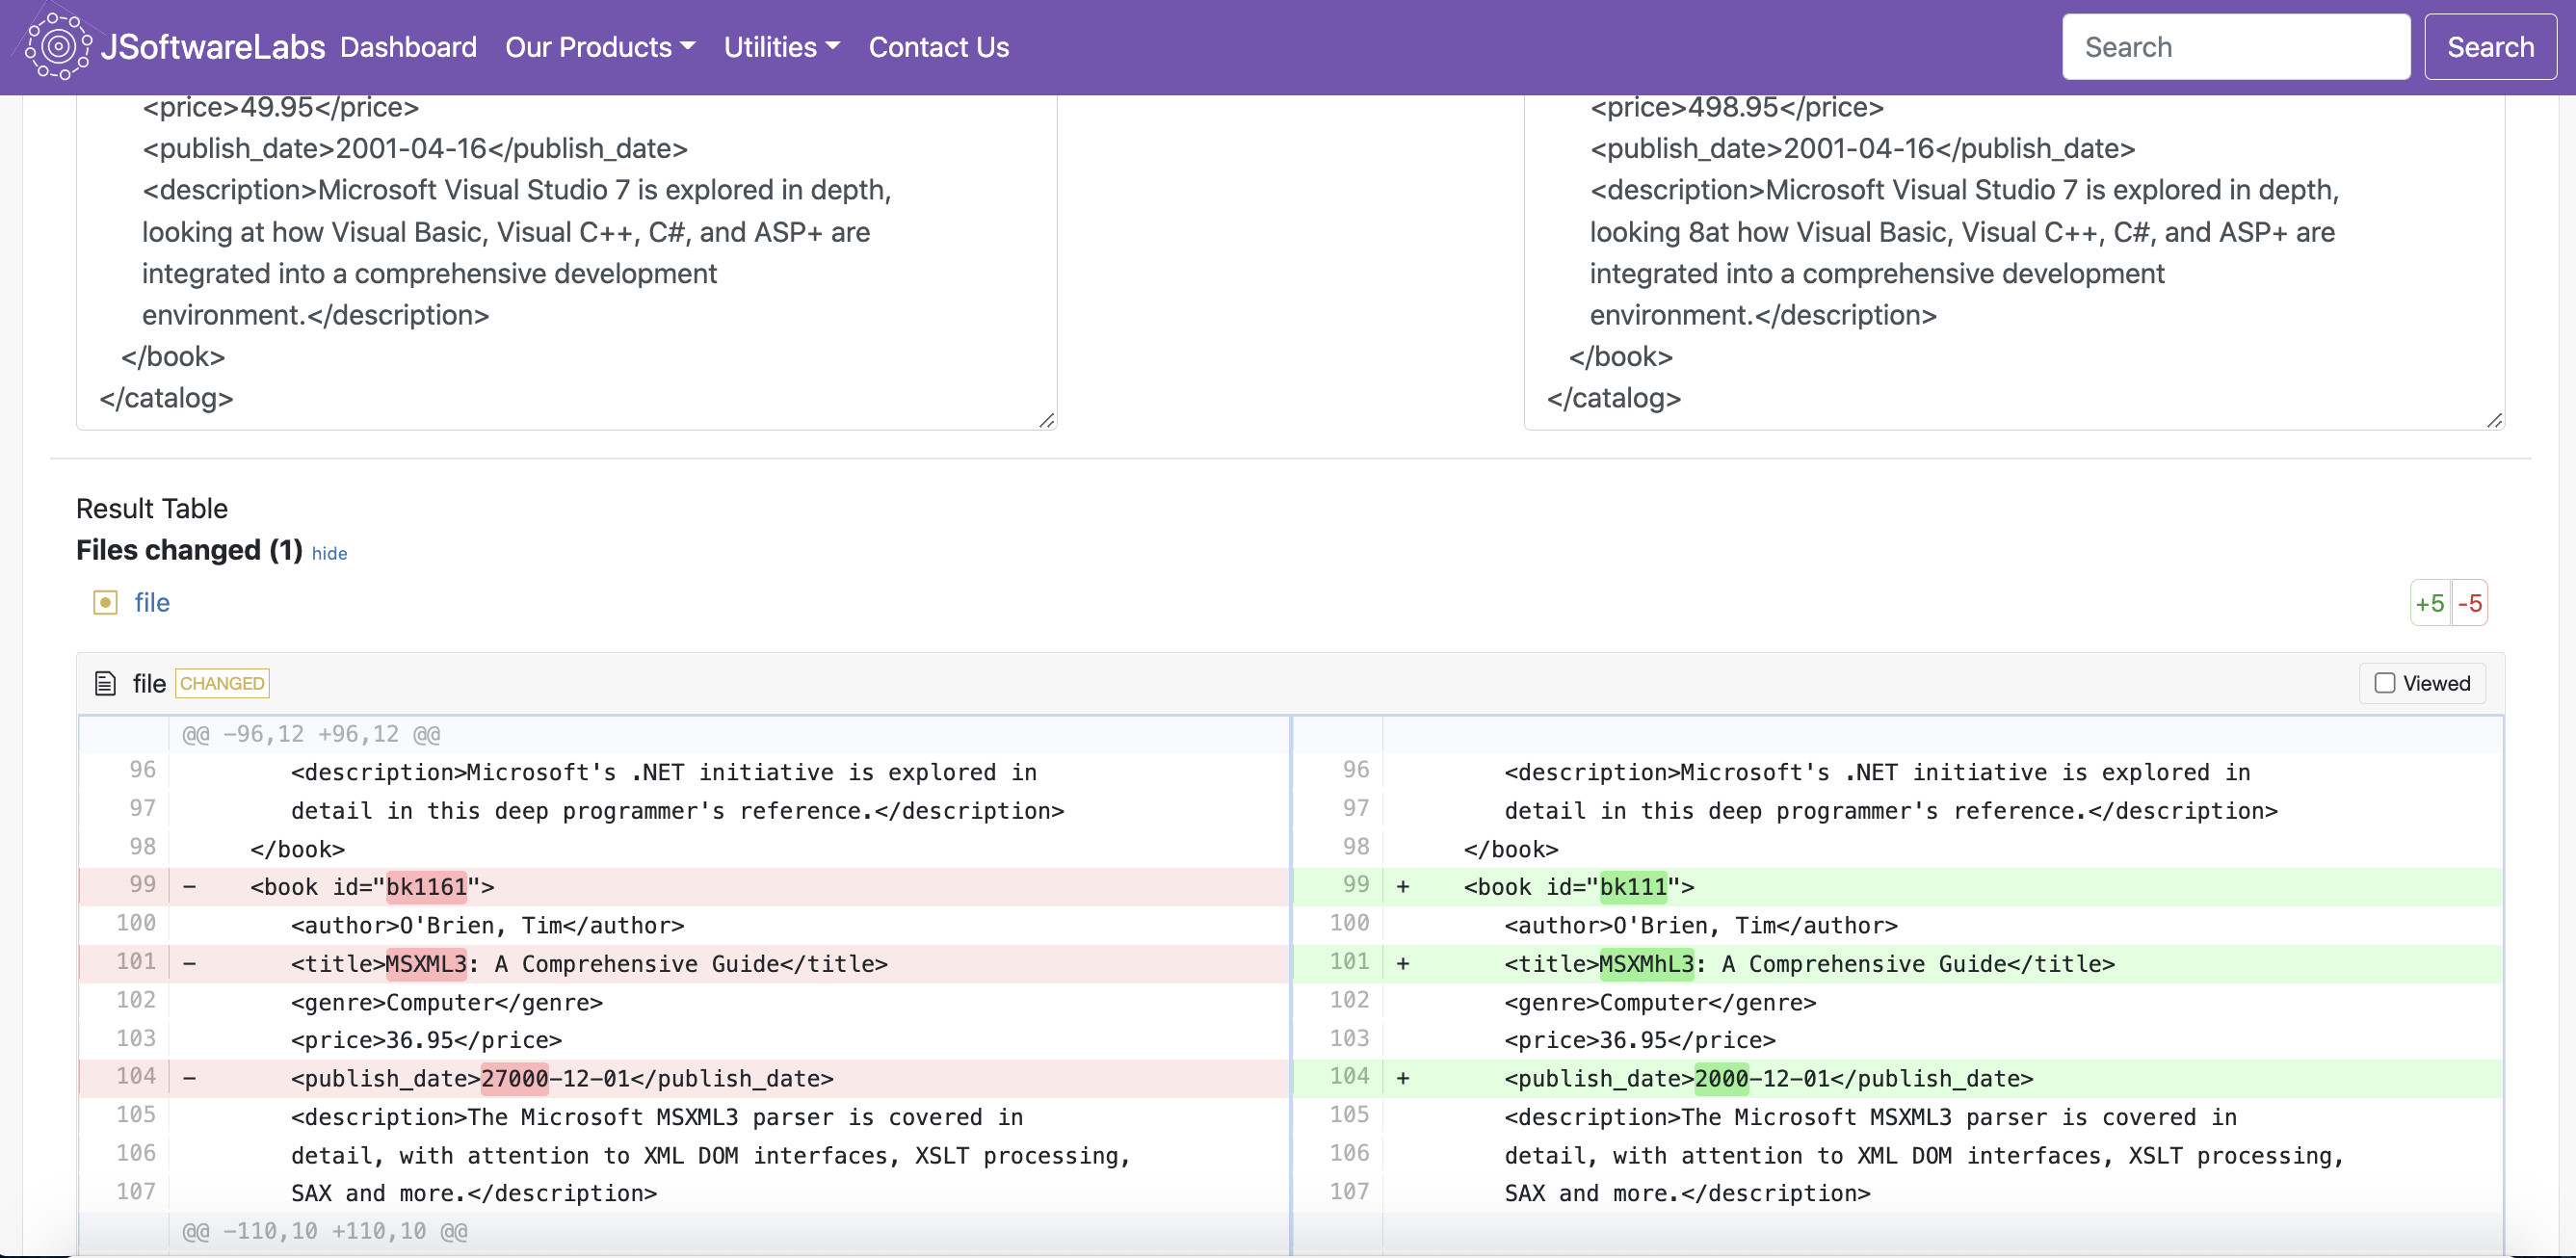This screenshot has width=2576, height=1258.
Task: Click left line 103 price 36.95
Action: coord(426,1040)
